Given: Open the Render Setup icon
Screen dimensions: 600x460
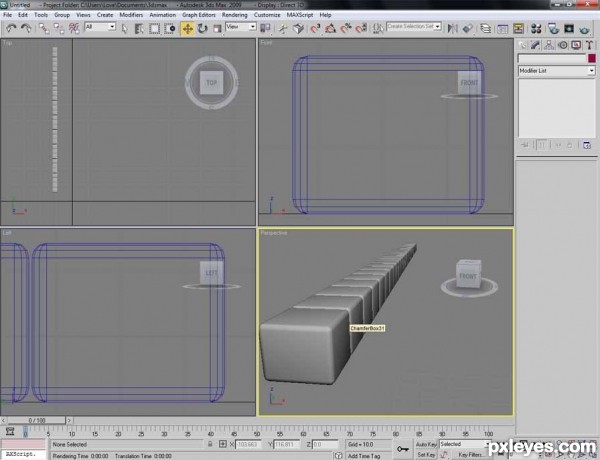Looking at the screenshot, I should 553,29.
